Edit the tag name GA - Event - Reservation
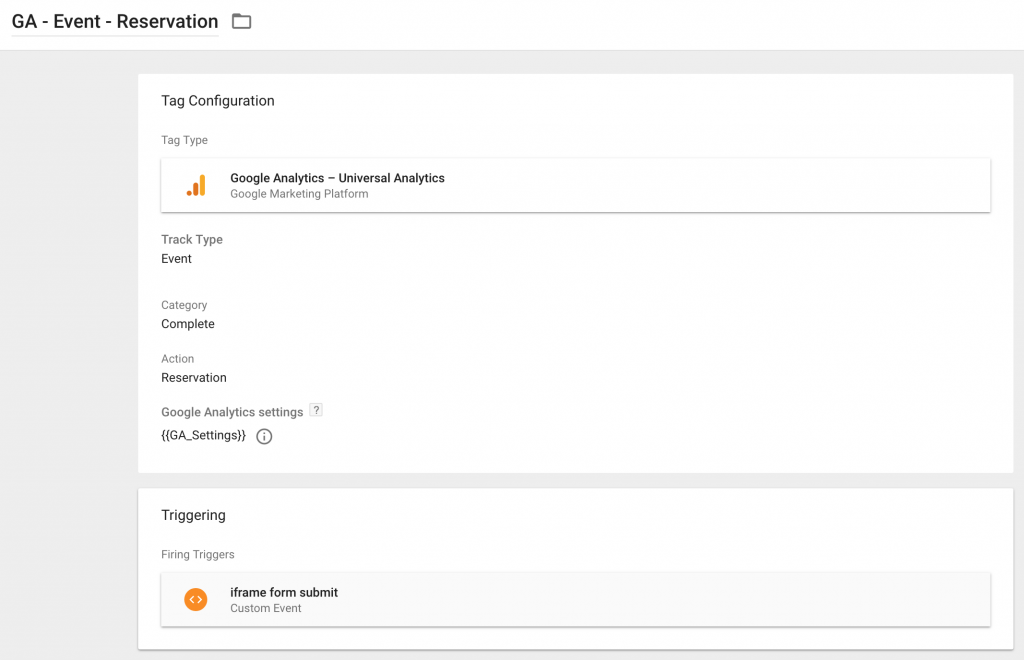1024x660 pixels. point(114,21)
